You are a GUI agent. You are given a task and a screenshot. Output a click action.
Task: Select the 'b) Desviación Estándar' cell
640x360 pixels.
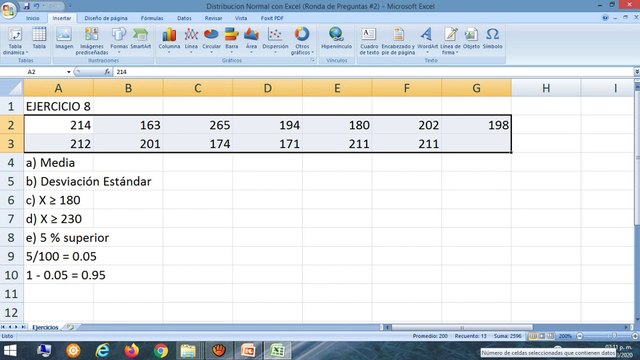58,181
